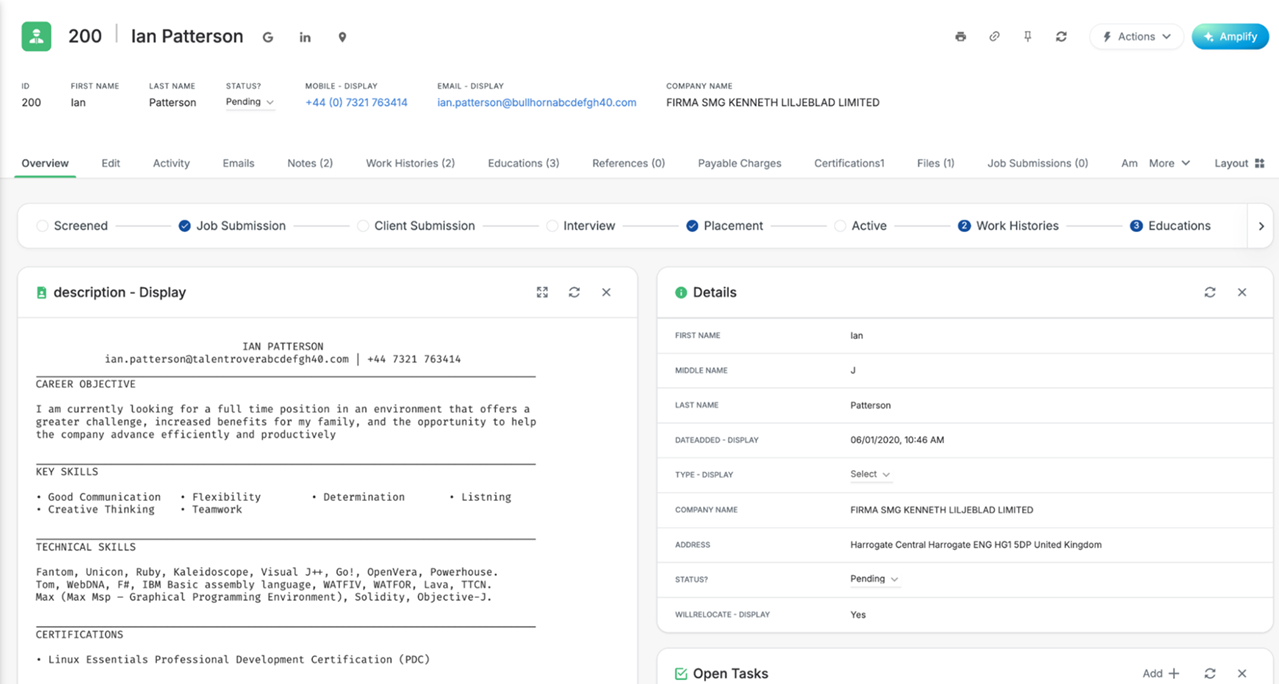Refresh the Open Tasks card
Image resolution: width=1279 pixels, height=684 pixels.
point(1210,674)
